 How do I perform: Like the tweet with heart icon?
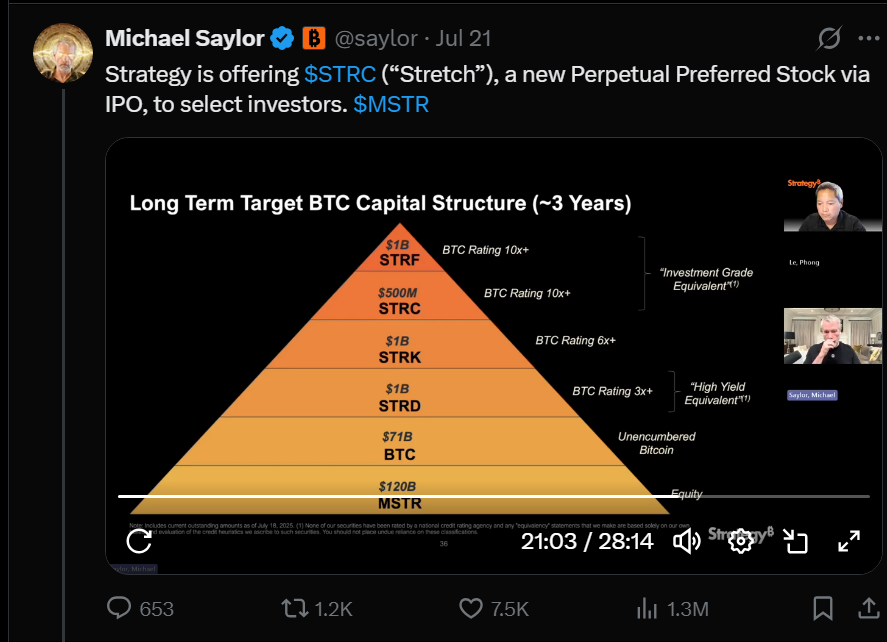pos(471,609)
